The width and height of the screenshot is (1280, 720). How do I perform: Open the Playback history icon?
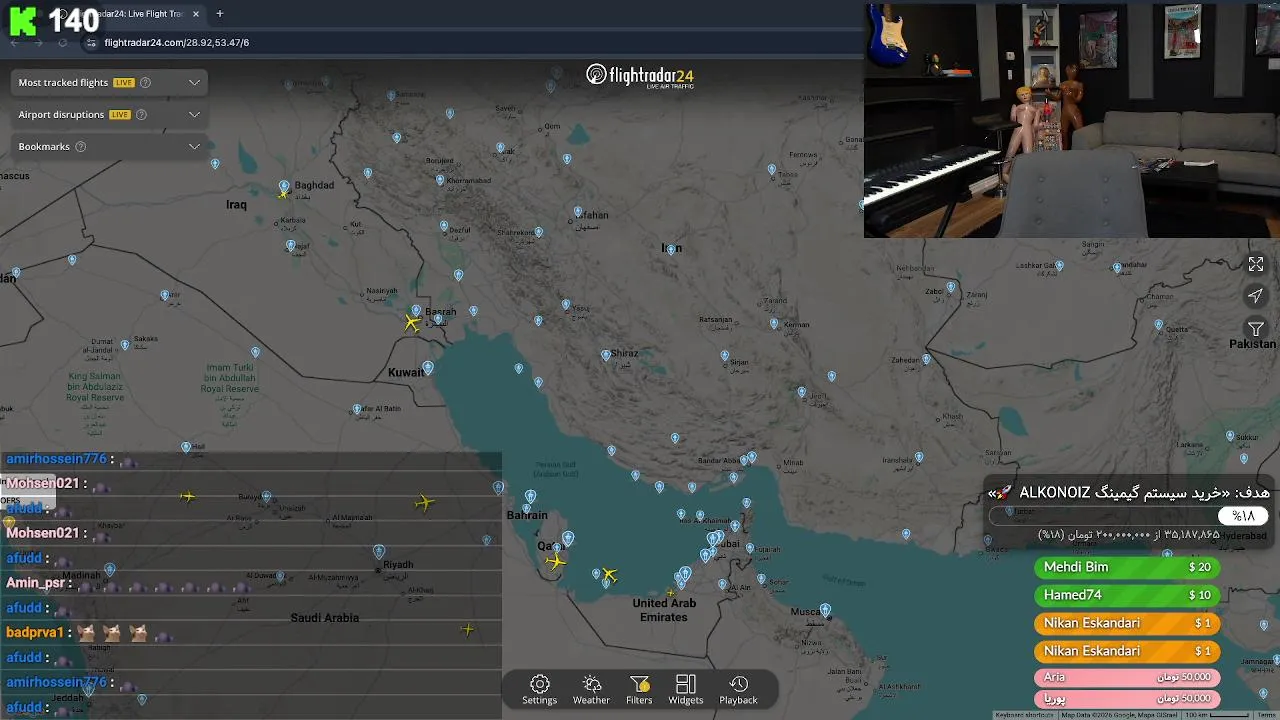(x=738, y=684)
